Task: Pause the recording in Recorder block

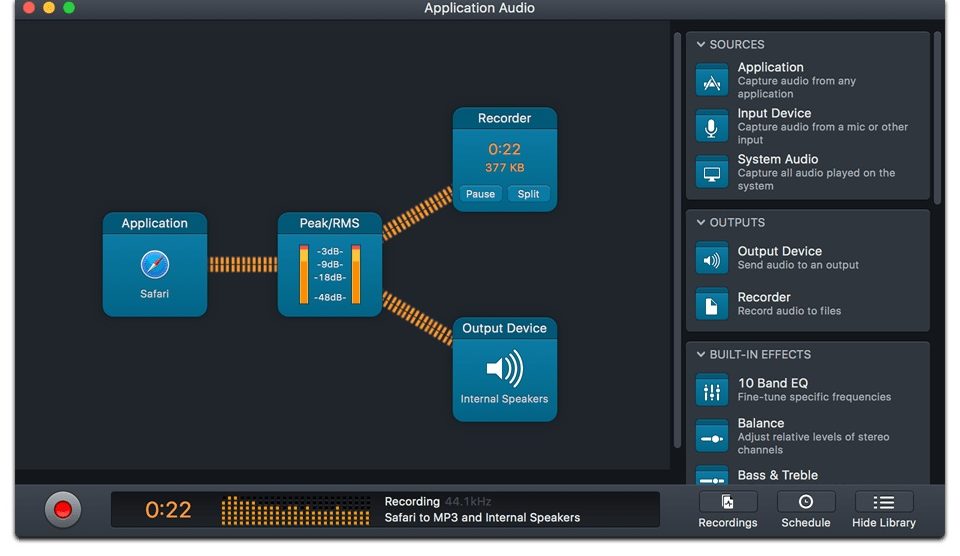Action: click(x=480, y=194)
